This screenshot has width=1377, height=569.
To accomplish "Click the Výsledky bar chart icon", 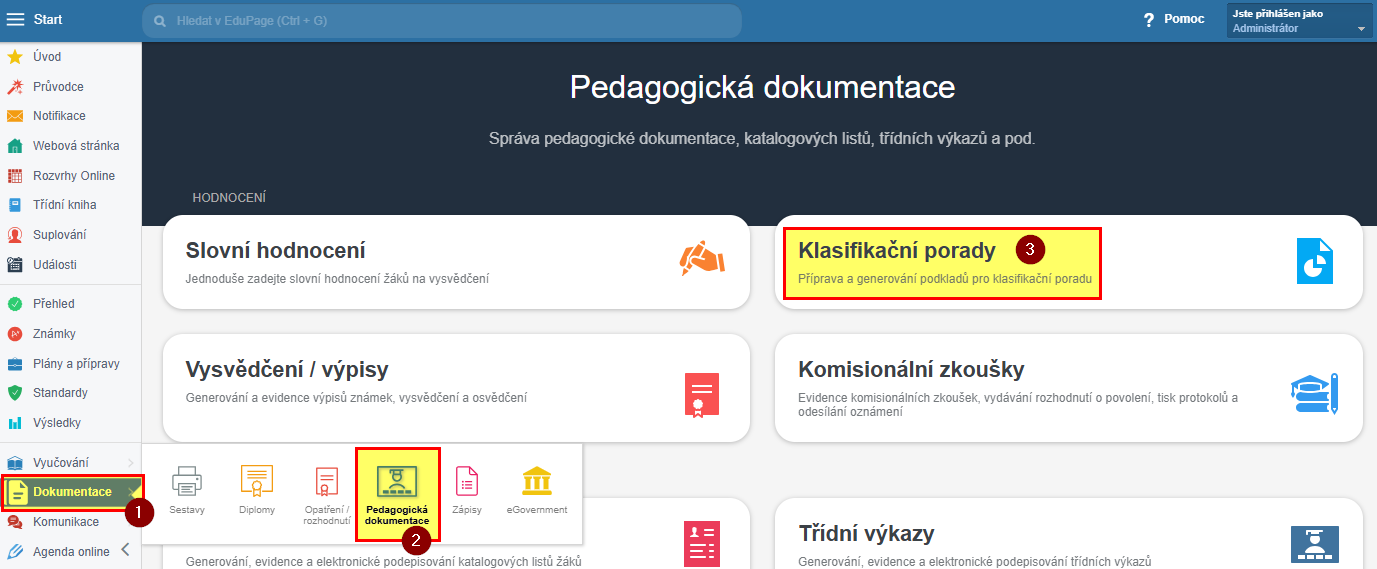I will (15, 423).
